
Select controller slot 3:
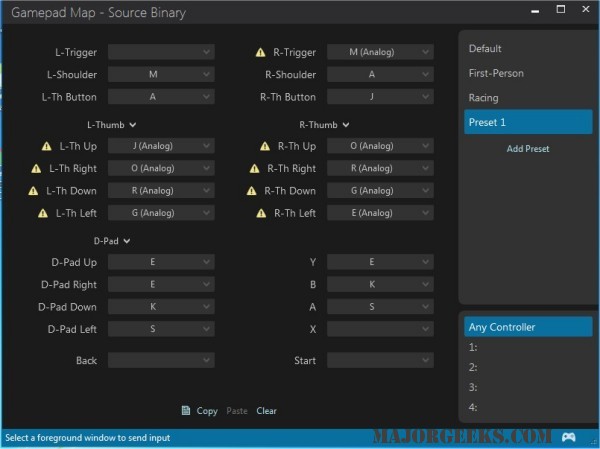point(528,387)
